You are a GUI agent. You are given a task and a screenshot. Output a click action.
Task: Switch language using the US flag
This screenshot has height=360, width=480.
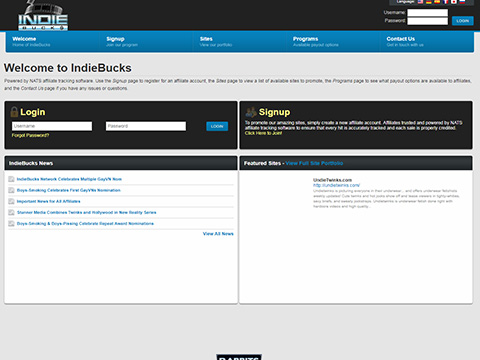(x=420, y=2)
